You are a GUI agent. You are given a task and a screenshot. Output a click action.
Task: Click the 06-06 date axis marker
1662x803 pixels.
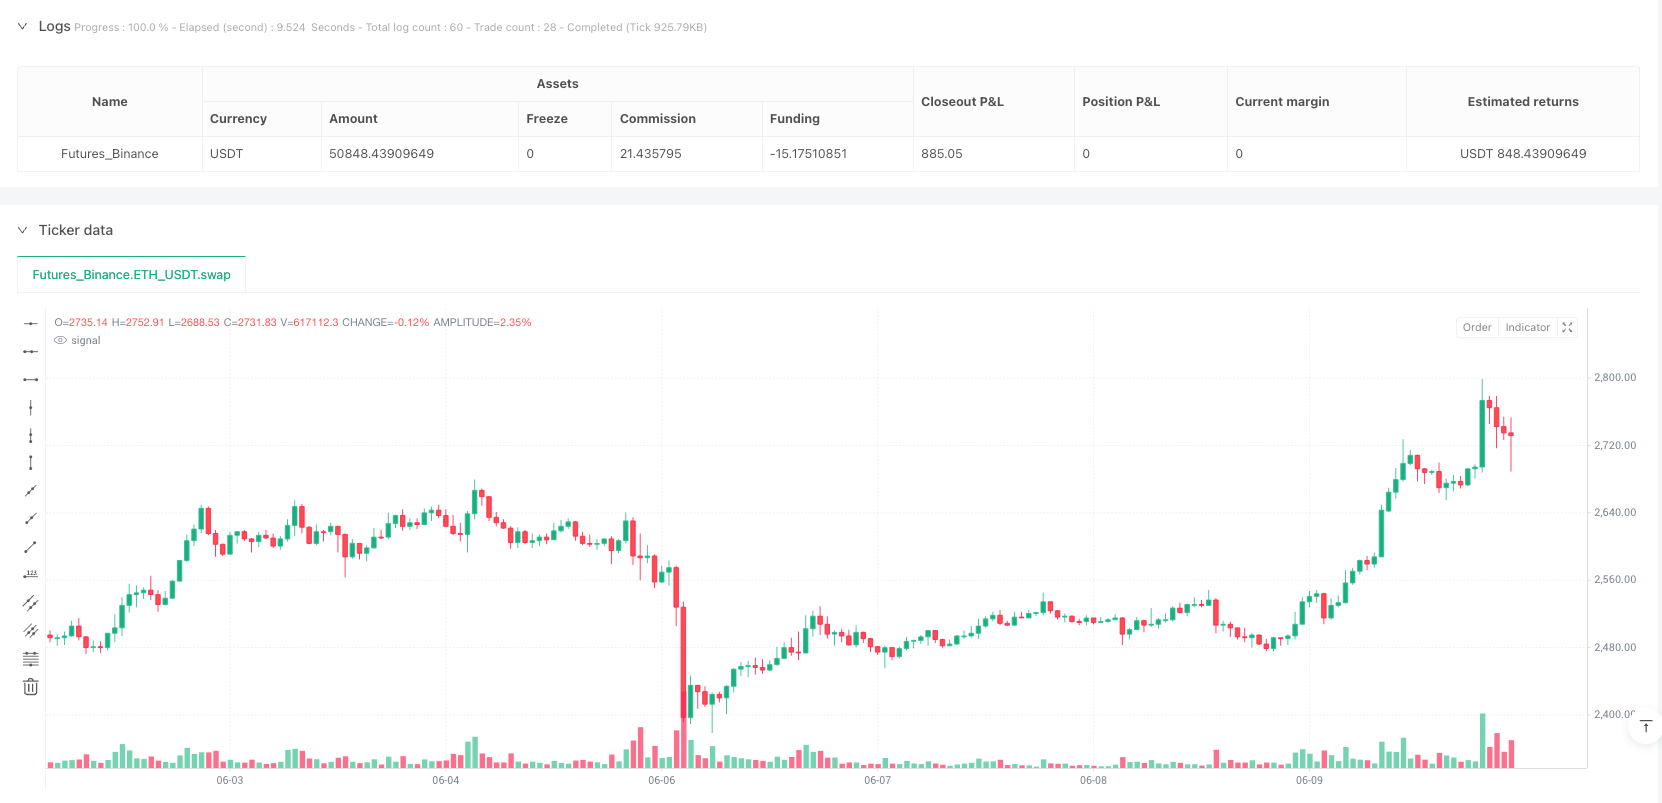(661, 780)
